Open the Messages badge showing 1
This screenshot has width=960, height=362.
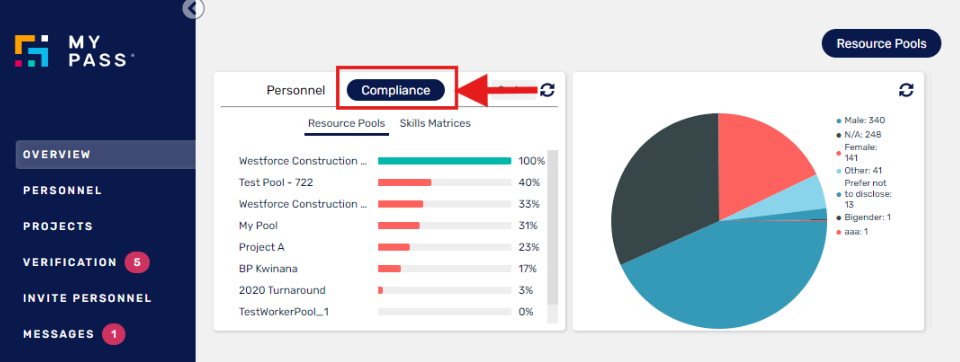click(113, 334)
